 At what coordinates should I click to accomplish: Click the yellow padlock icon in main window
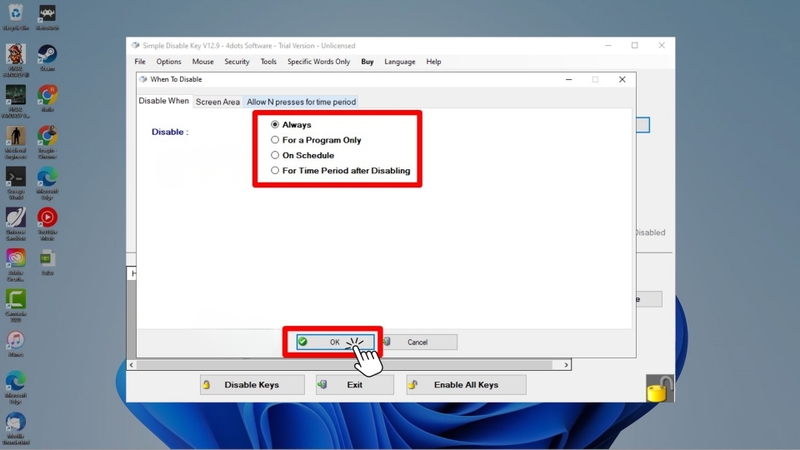point(659,389)
